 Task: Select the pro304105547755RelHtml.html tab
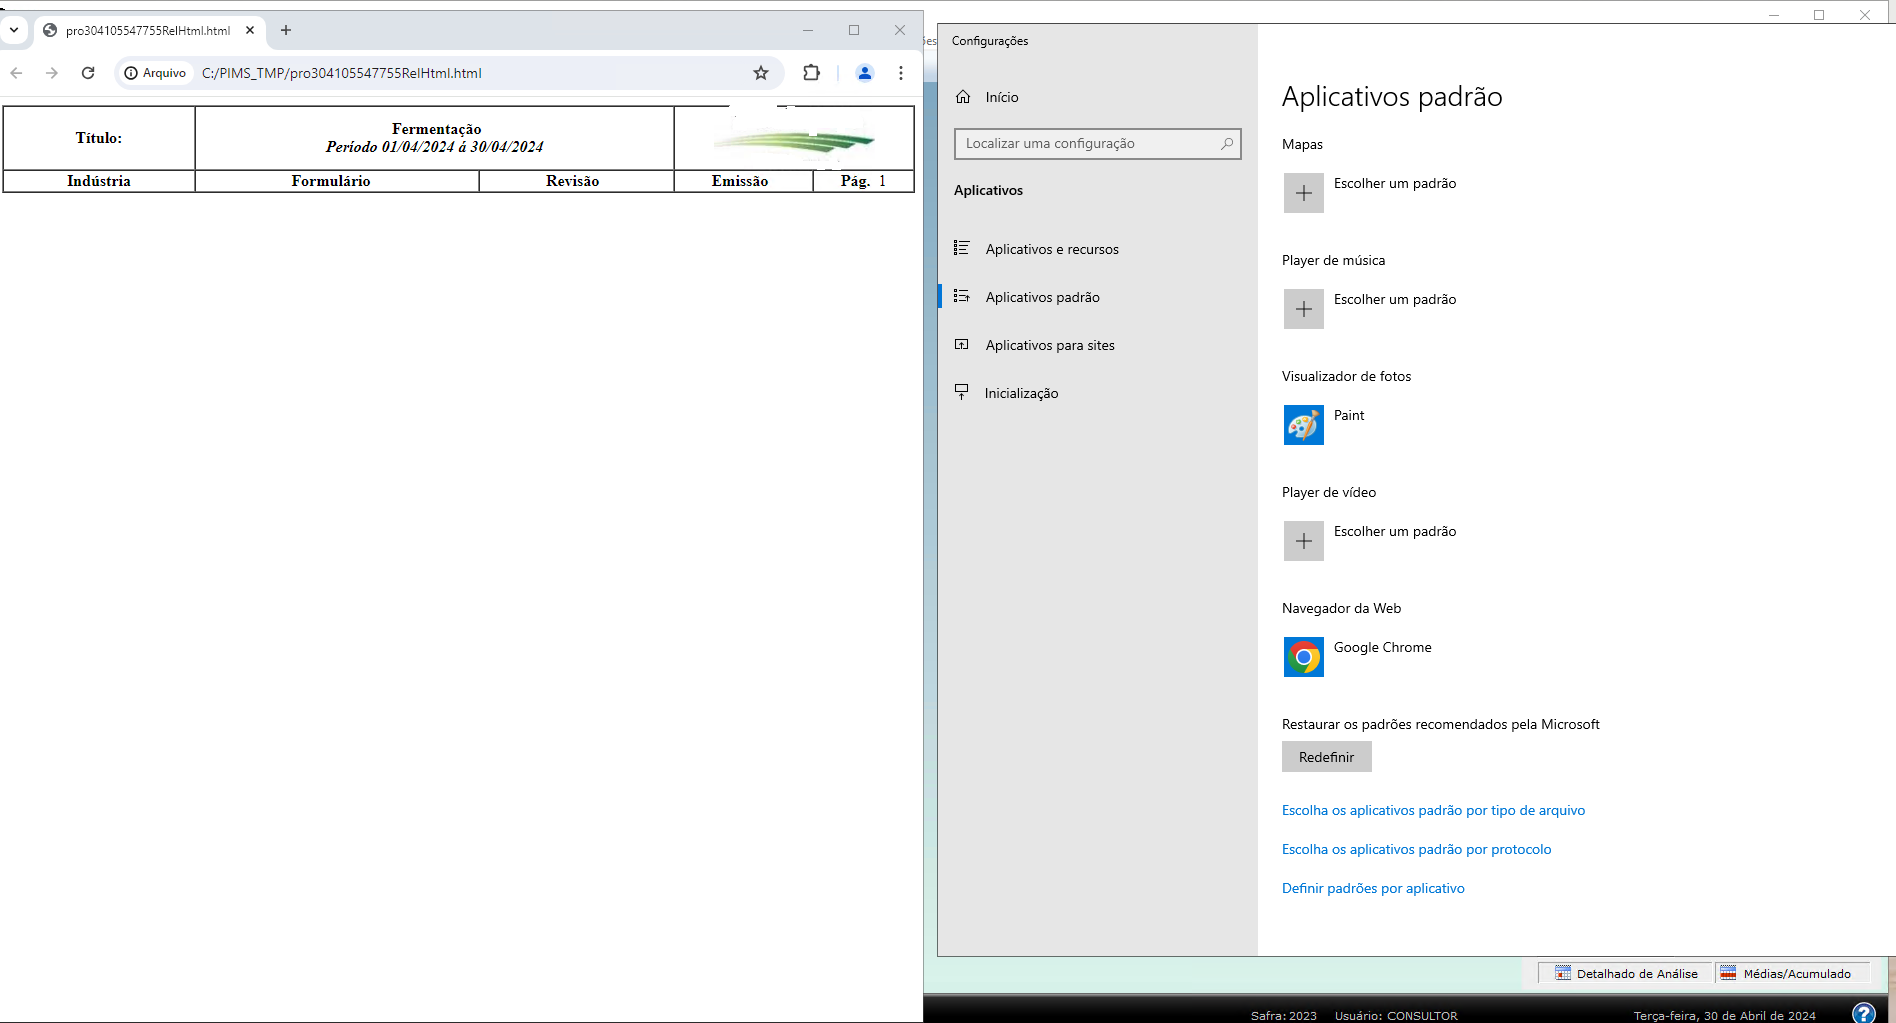[148, 30]
